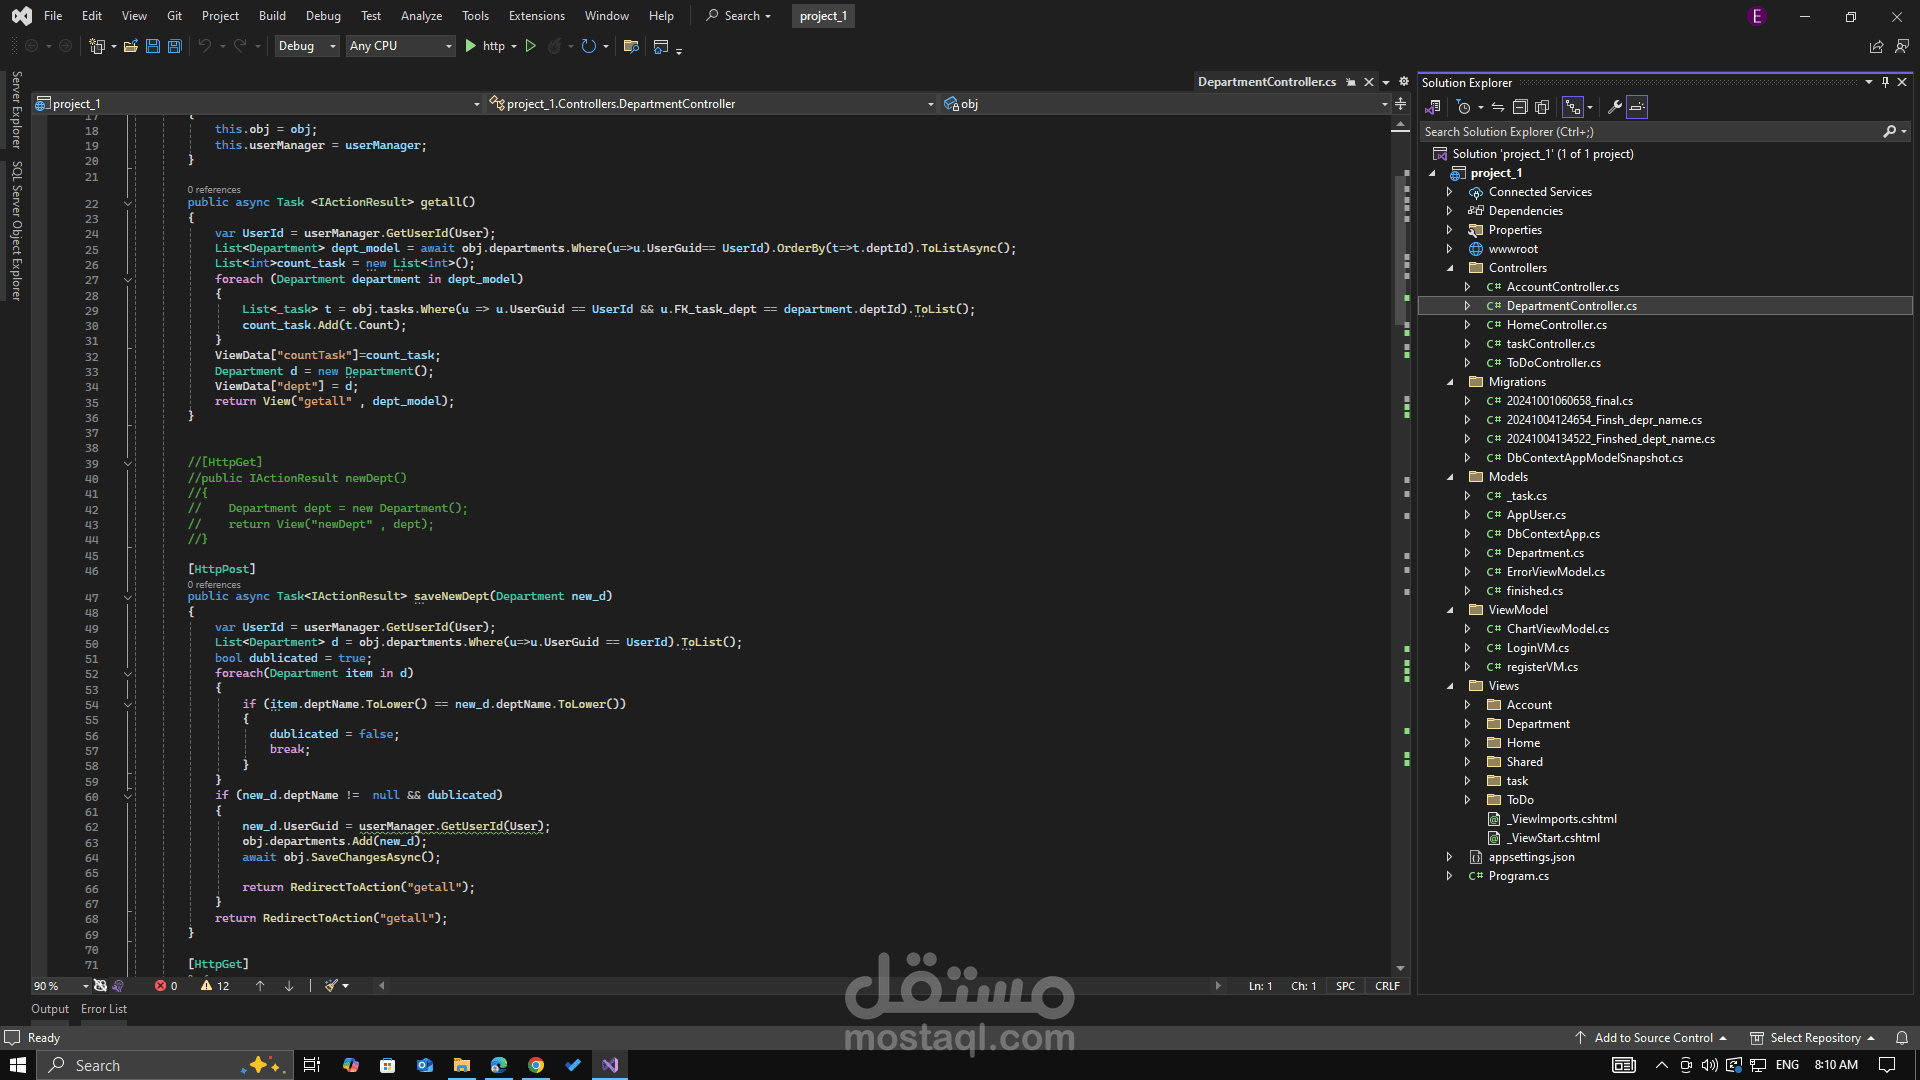Toggle Preview Selected Items button in Solution Explorer
The image size is (1920, 1080).
[1637, 107]
